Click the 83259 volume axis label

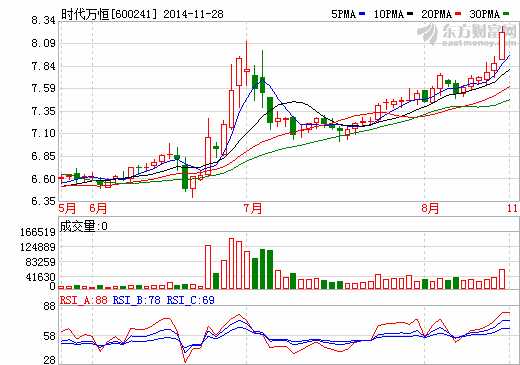click(40, 262)
